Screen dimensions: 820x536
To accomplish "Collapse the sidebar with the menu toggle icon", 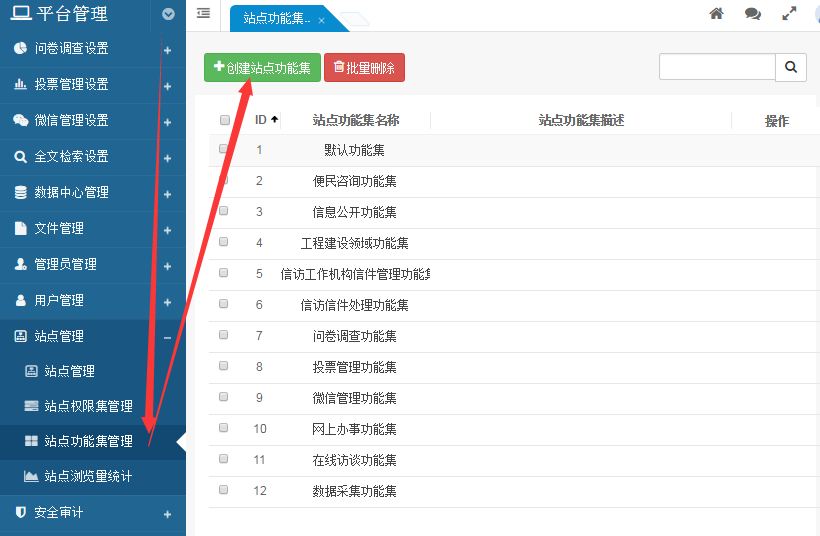I will 204,13.
